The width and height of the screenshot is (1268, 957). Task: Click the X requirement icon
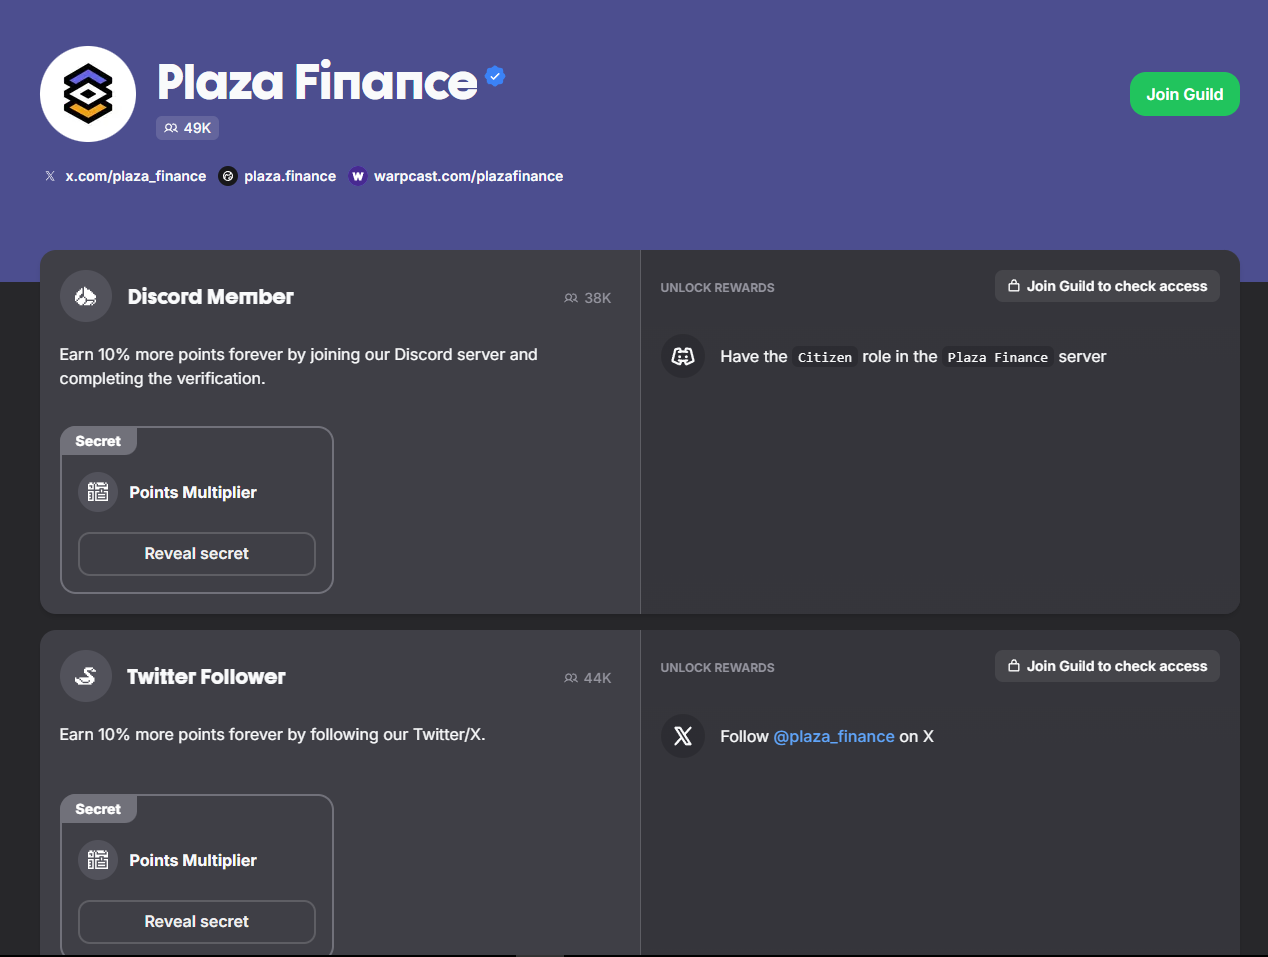(x=683, y=736)
